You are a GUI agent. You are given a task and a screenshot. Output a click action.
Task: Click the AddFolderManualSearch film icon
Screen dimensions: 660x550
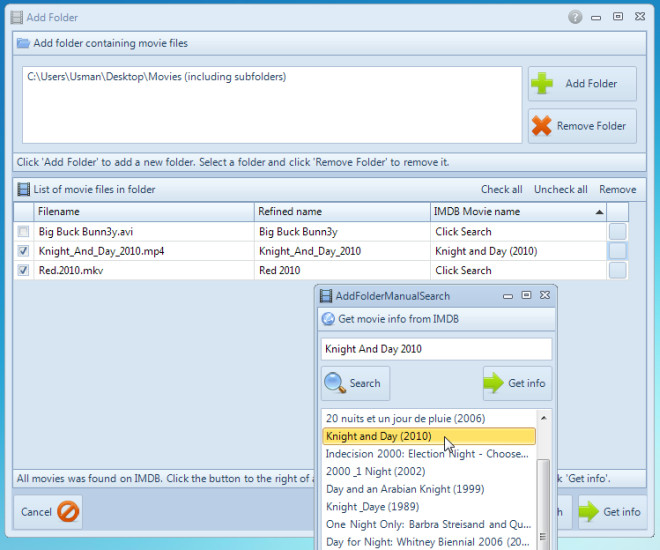[326, 296]
